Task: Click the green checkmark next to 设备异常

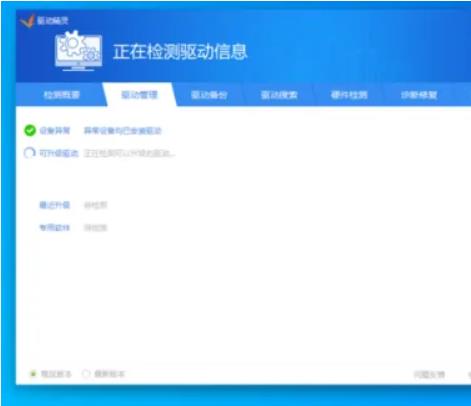Action: [x=30, y=130]
